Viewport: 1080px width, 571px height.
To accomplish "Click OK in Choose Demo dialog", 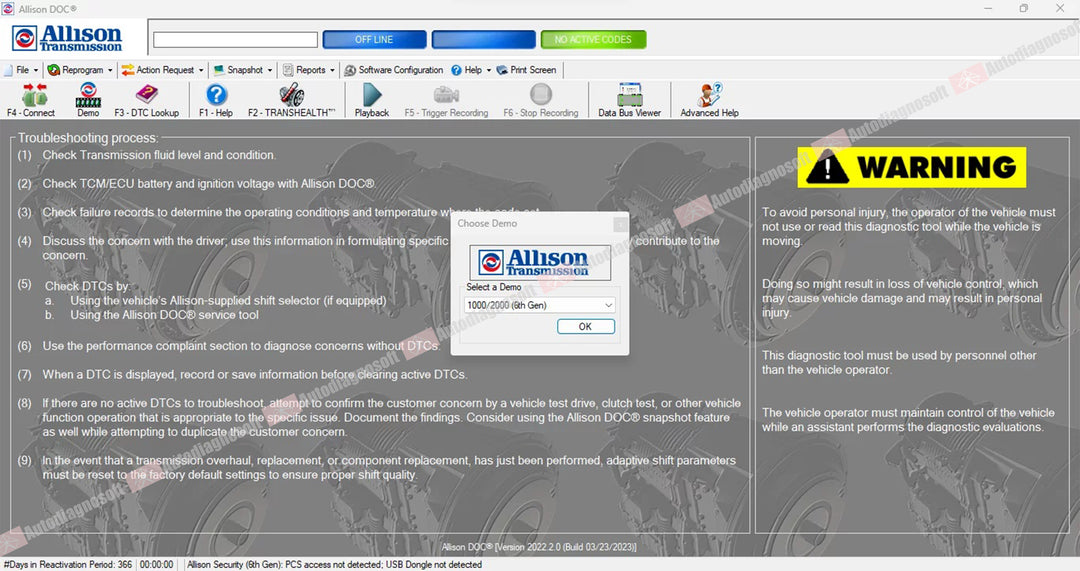I will (585, 326).
